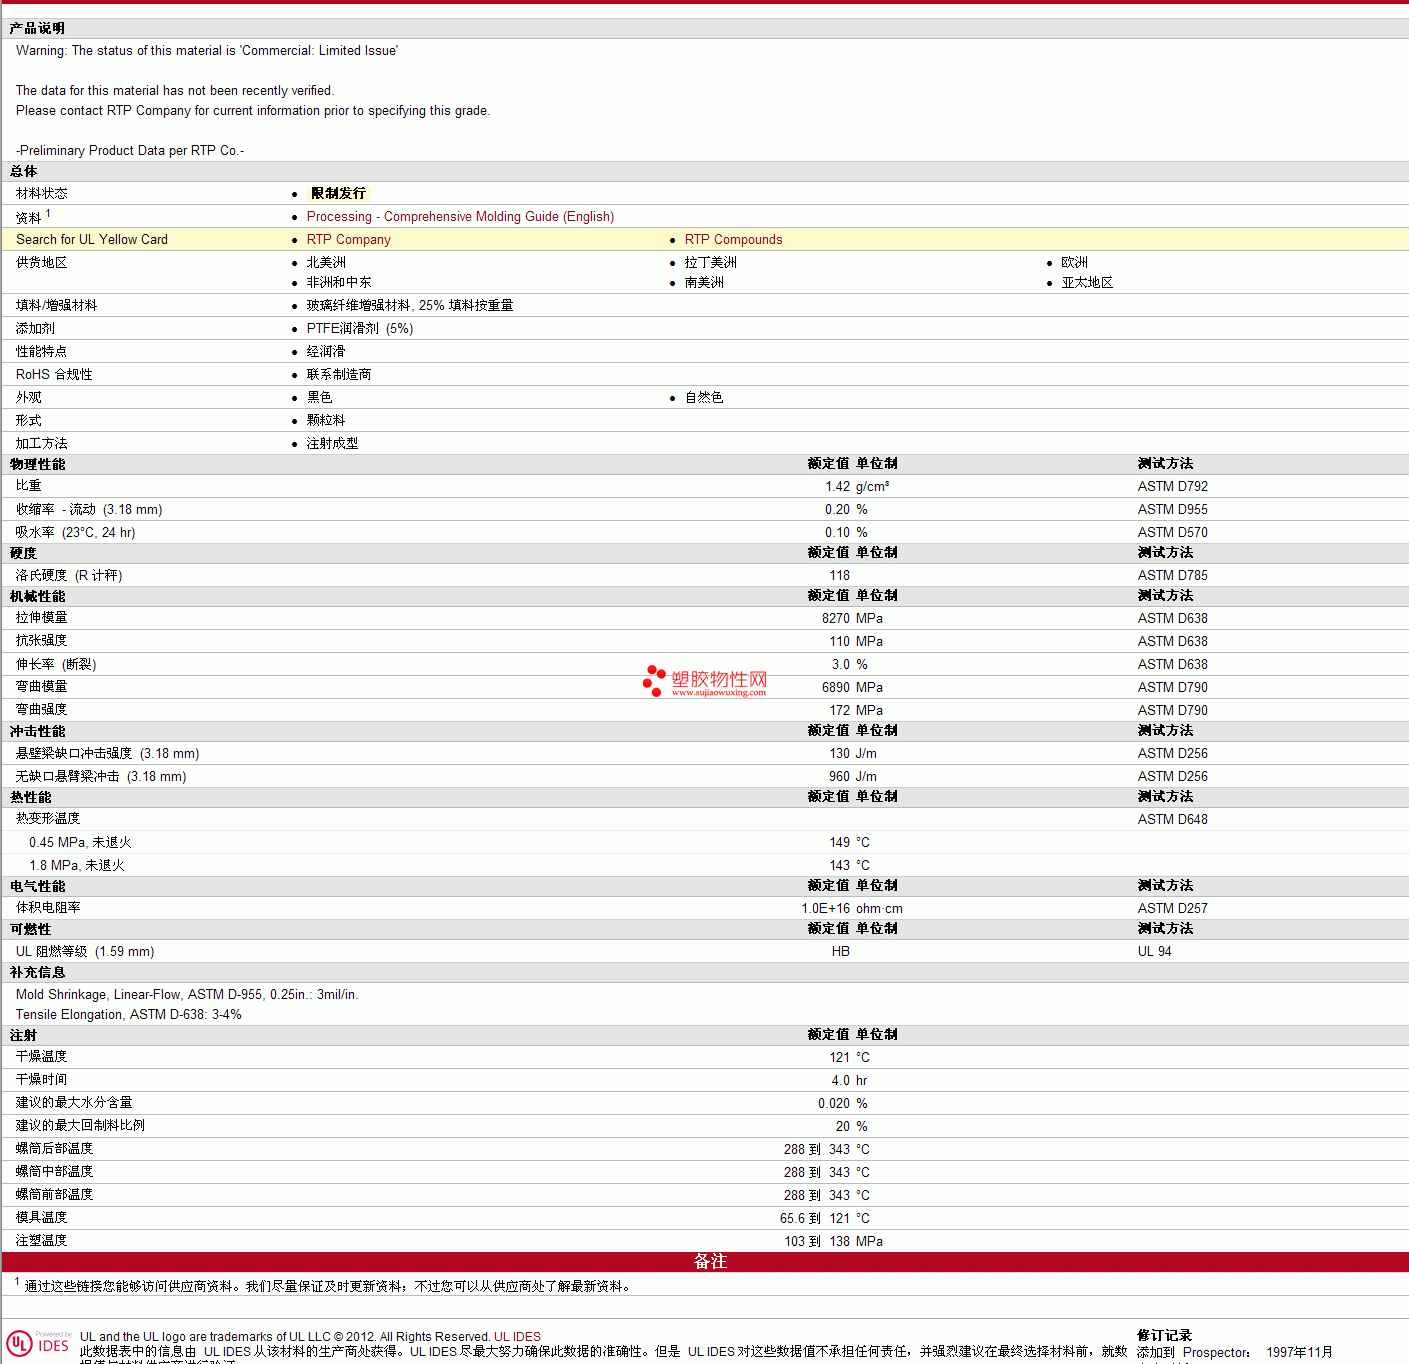Click the UL IDES logo icon
Screen dimensions: 1409x1364
point(39,1343)
